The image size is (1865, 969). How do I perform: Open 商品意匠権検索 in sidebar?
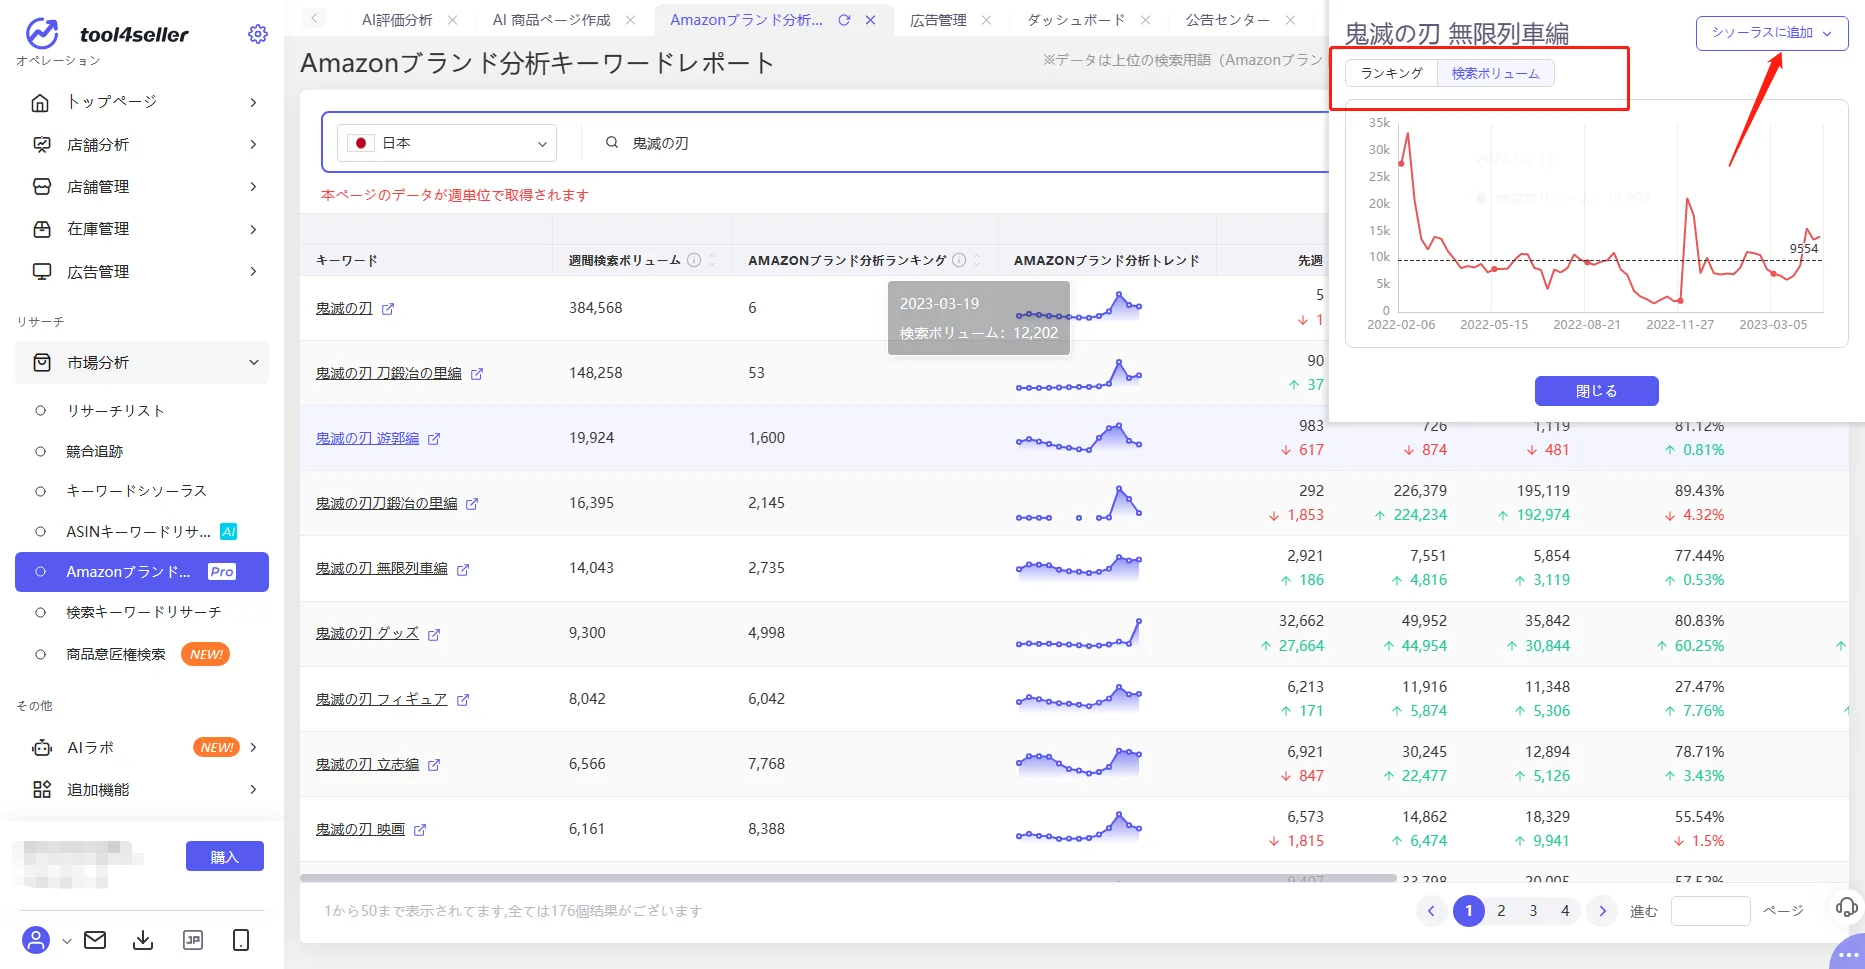(116, 655)
